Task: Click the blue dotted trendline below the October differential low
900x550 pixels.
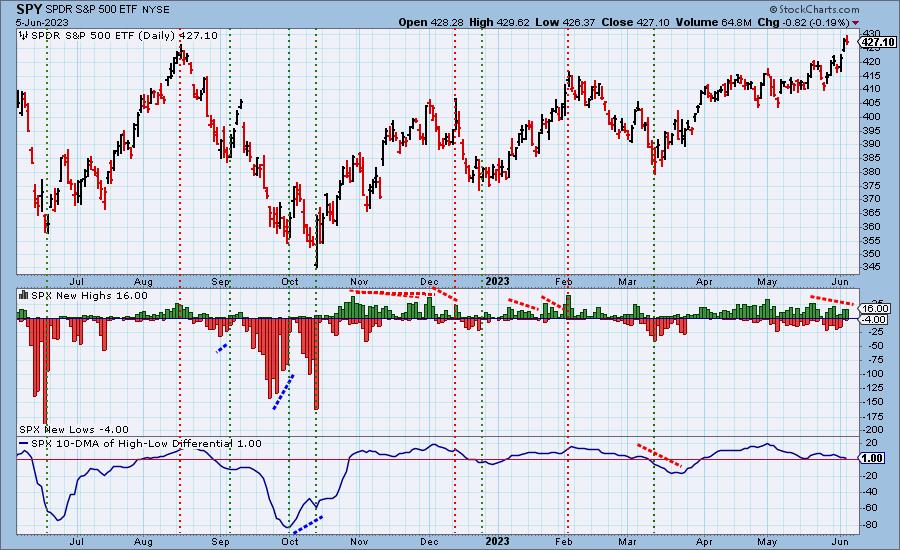Action: pos(308,524)
